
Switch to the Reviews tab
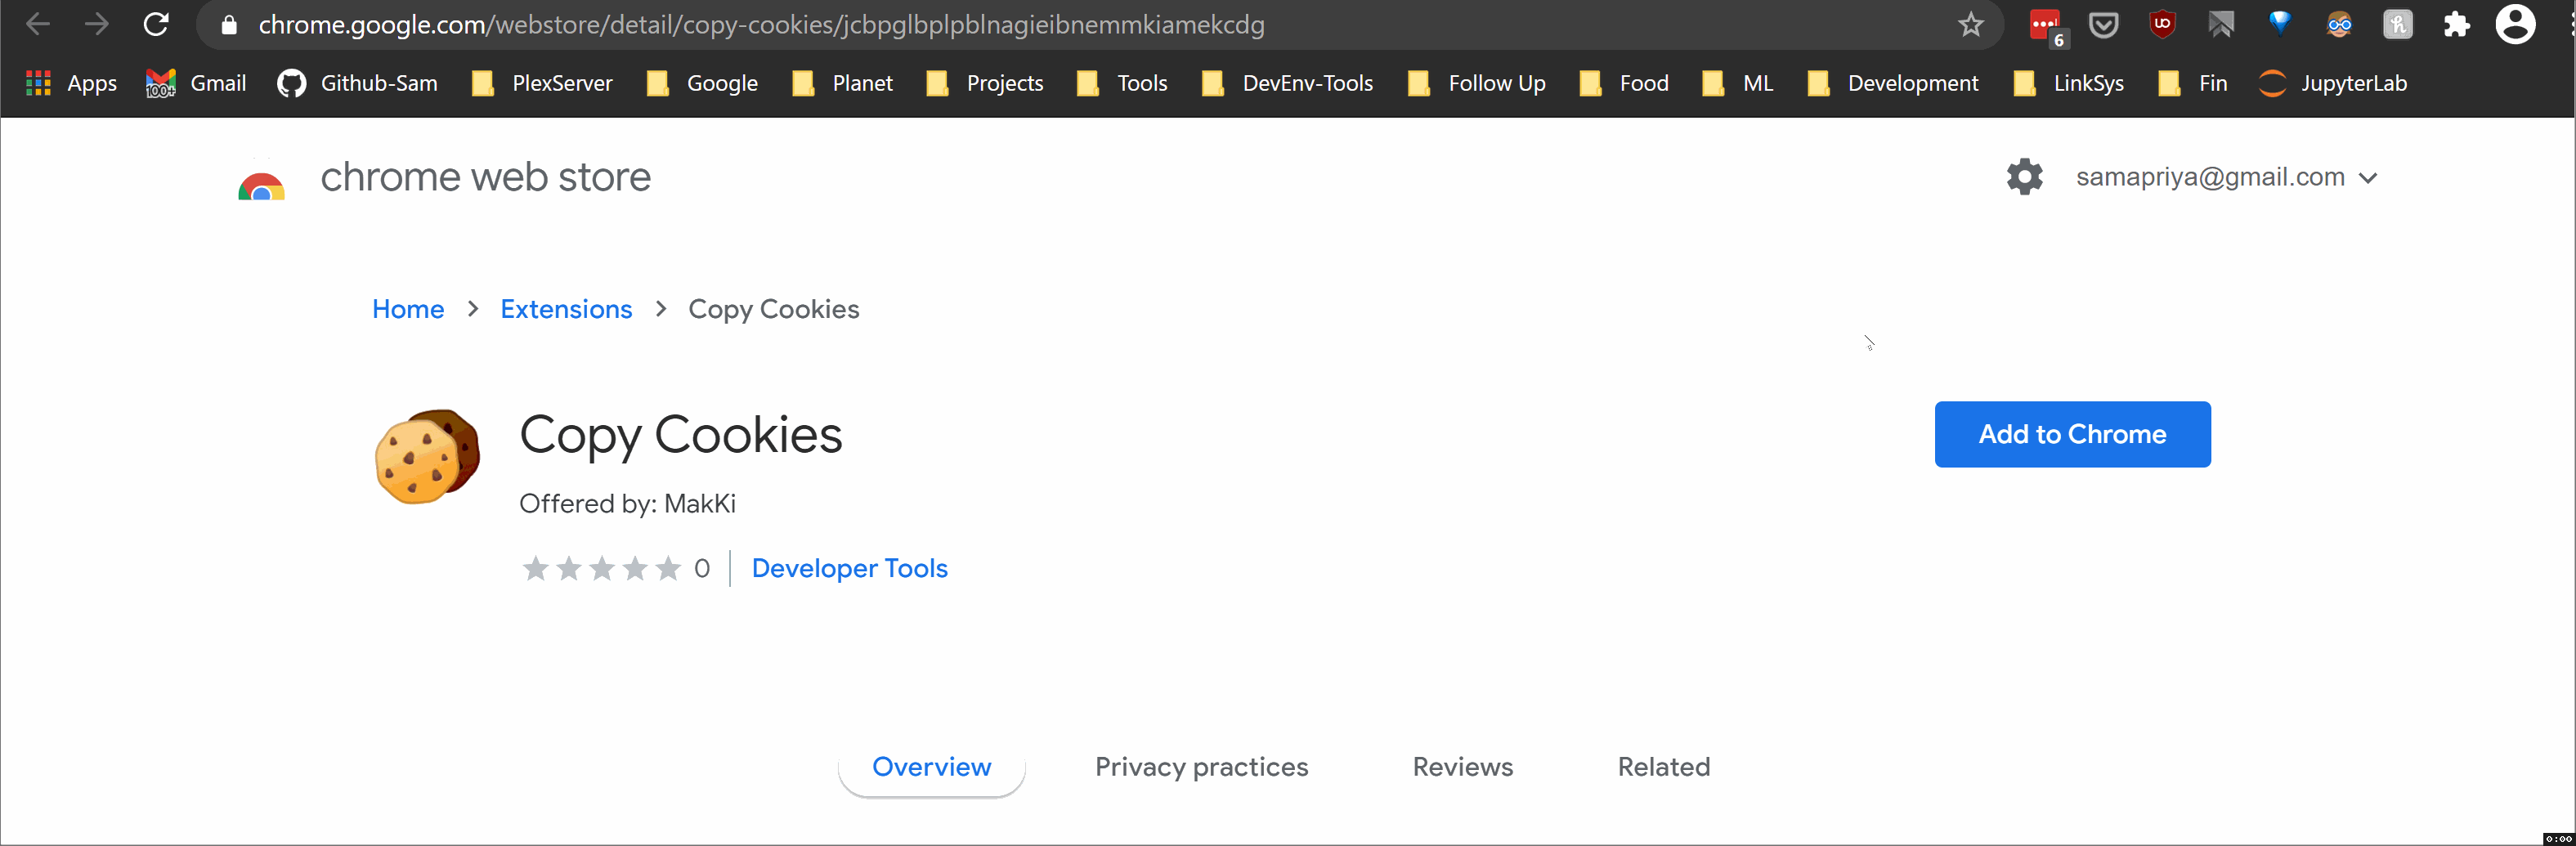[1462, 767]
